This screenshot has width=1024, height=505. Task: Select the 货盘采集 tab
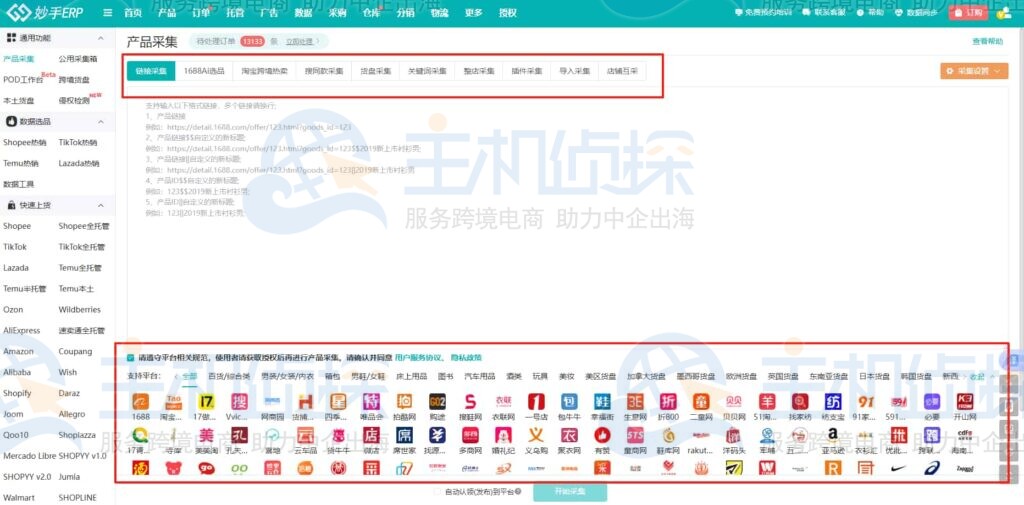(x=376, y=71)
